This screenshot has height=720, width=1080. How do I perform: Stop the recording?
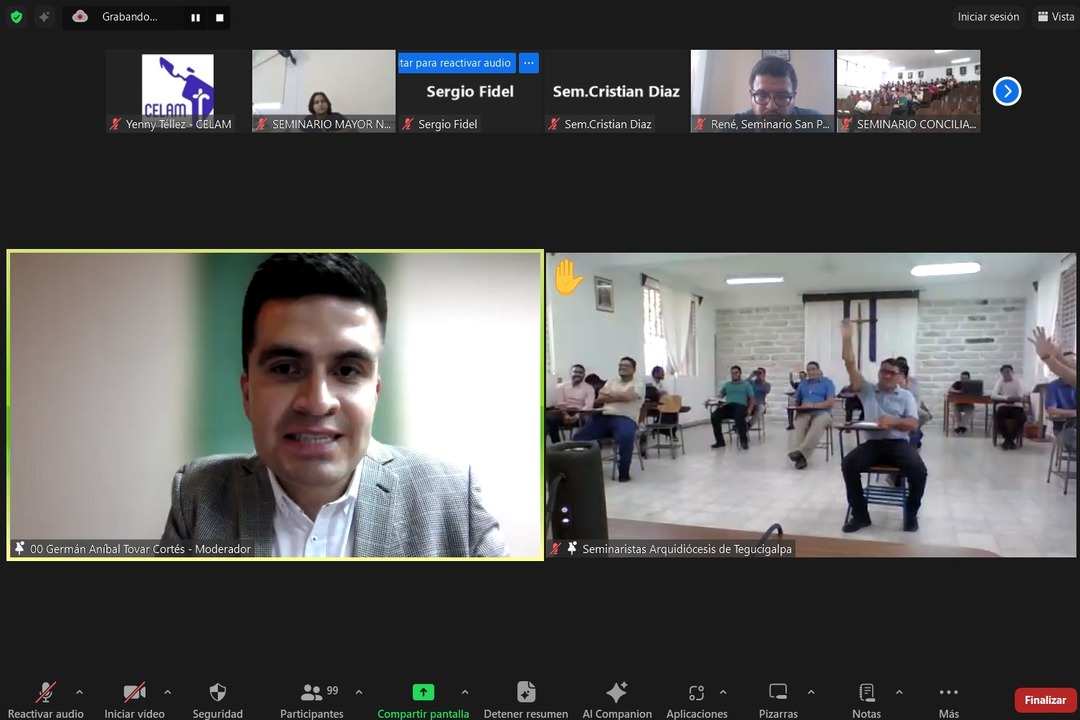click(220, 17)
